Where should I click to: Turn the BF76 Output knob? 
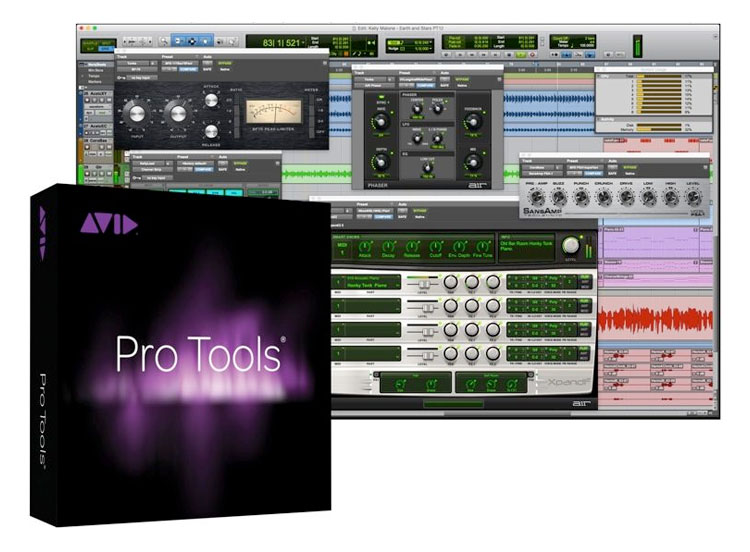point(178,114)
